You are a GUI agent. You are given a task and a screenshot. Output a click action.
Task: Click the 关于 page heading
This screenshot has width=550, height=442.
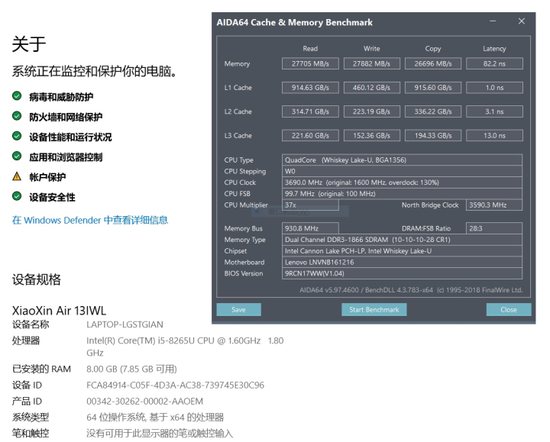point(29,44)
